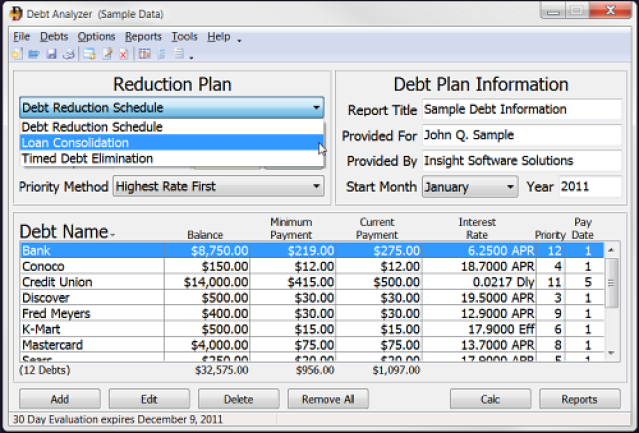Click the Priority column header

(x=550, y=235)
